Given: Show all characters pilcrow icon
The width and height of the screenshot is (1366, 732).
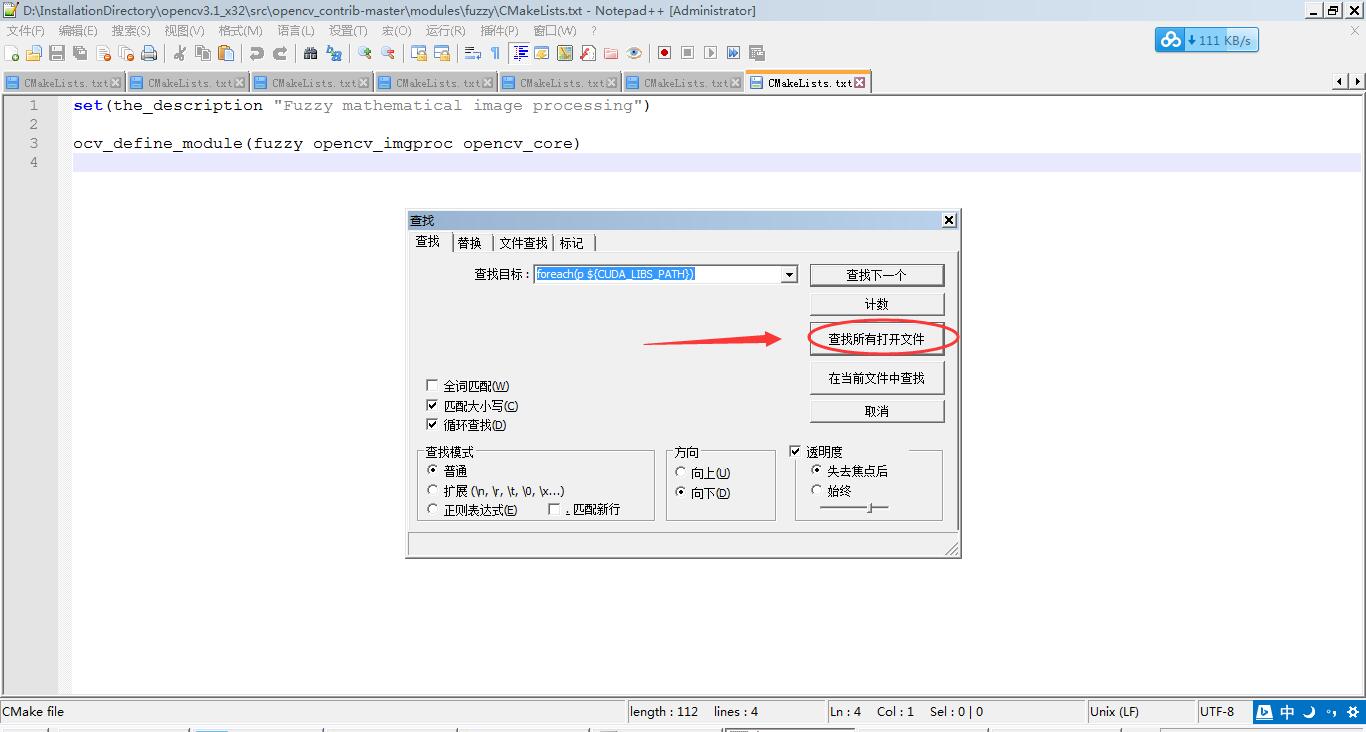Looking at the screenshot, I should click(x=495, y=53).
